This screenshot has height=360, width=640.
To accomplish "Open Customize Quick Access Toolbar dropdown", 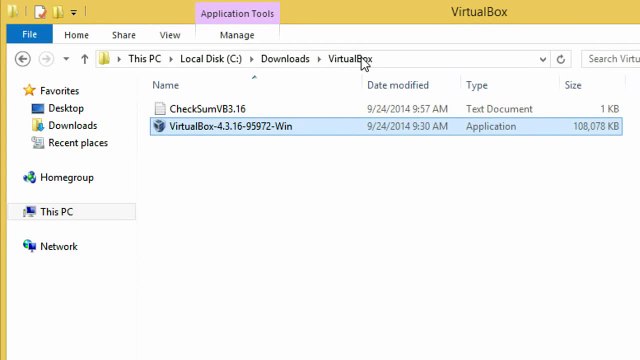I will tap(73, 13).
